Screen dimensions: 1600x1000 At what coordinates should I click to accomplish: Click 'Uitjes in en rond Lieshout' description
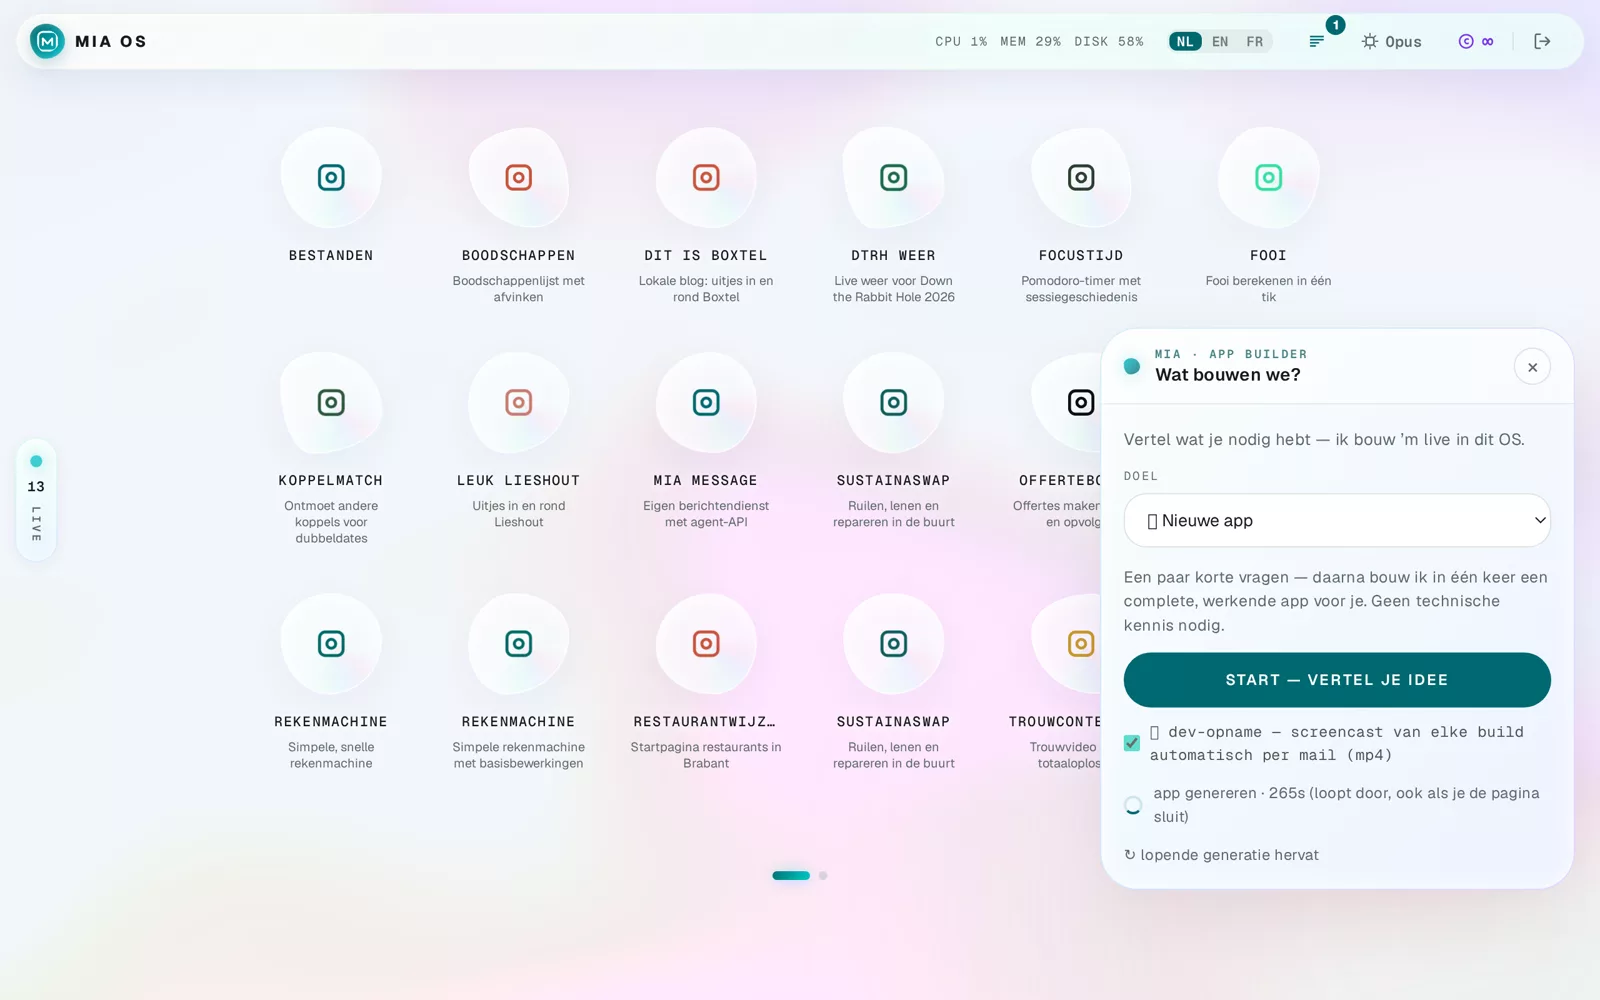click(x=518, y=514)
